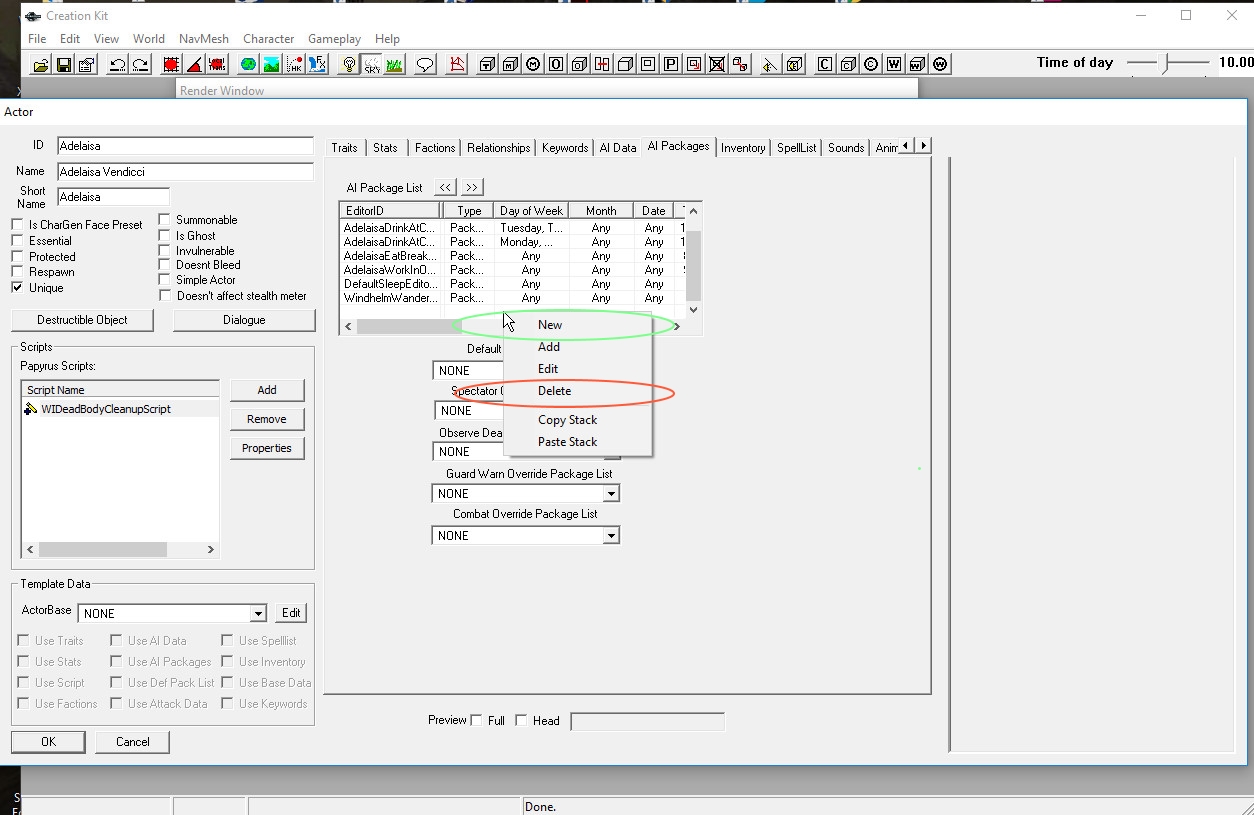Switch to the Inventory tab
The height and width of the screenshot is (815, 1254).
point(743,148)
